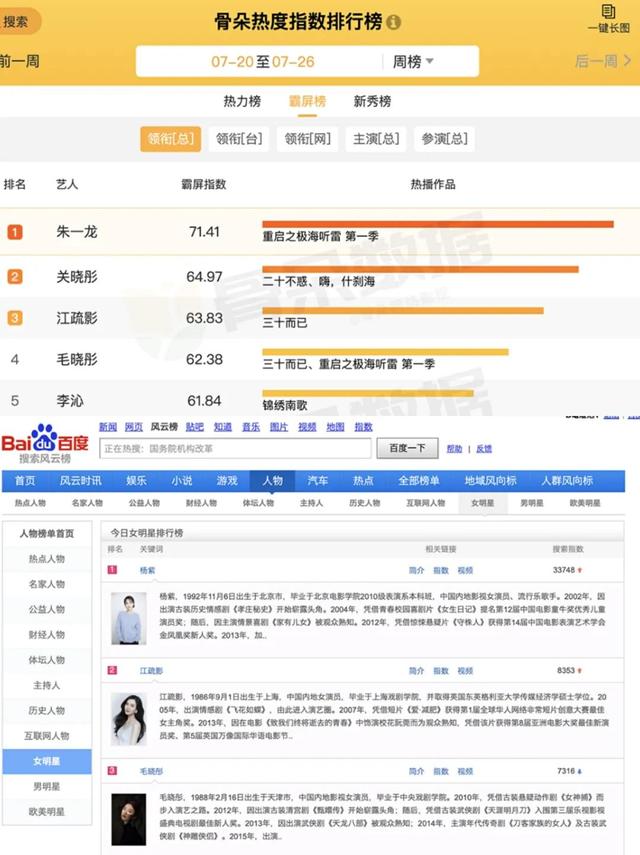
Task: Click artist name 毛晓彤 in the 霸屏榜 list
Action: 77,359
